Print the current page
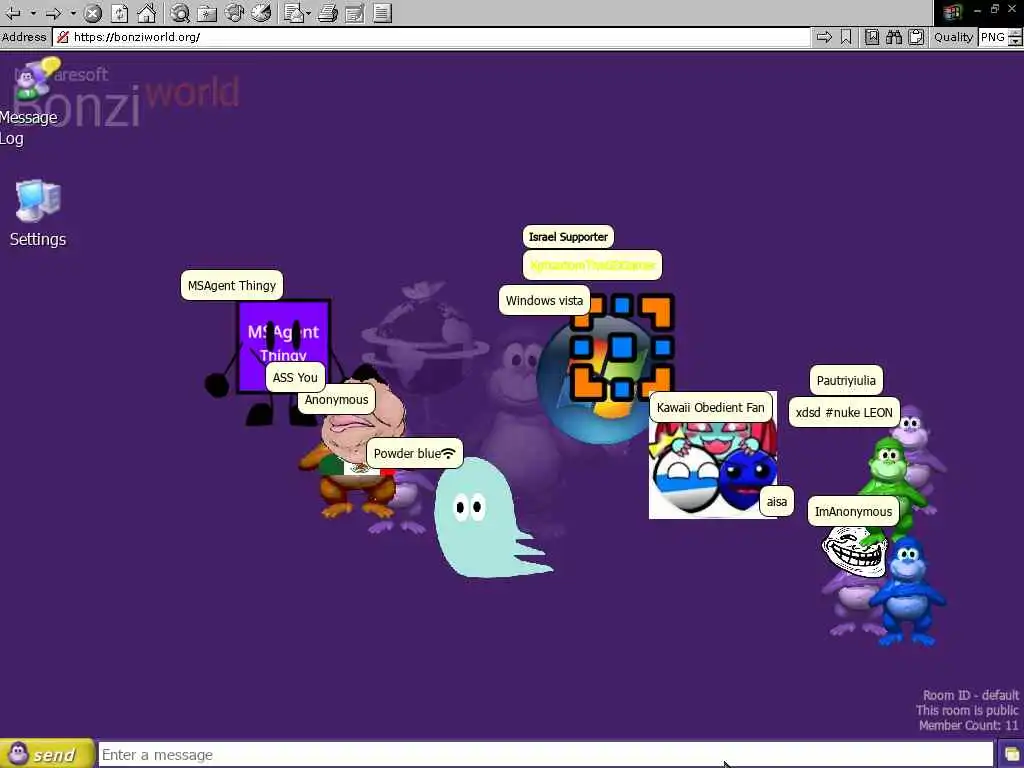1024x768 pixels. (328, 12)
